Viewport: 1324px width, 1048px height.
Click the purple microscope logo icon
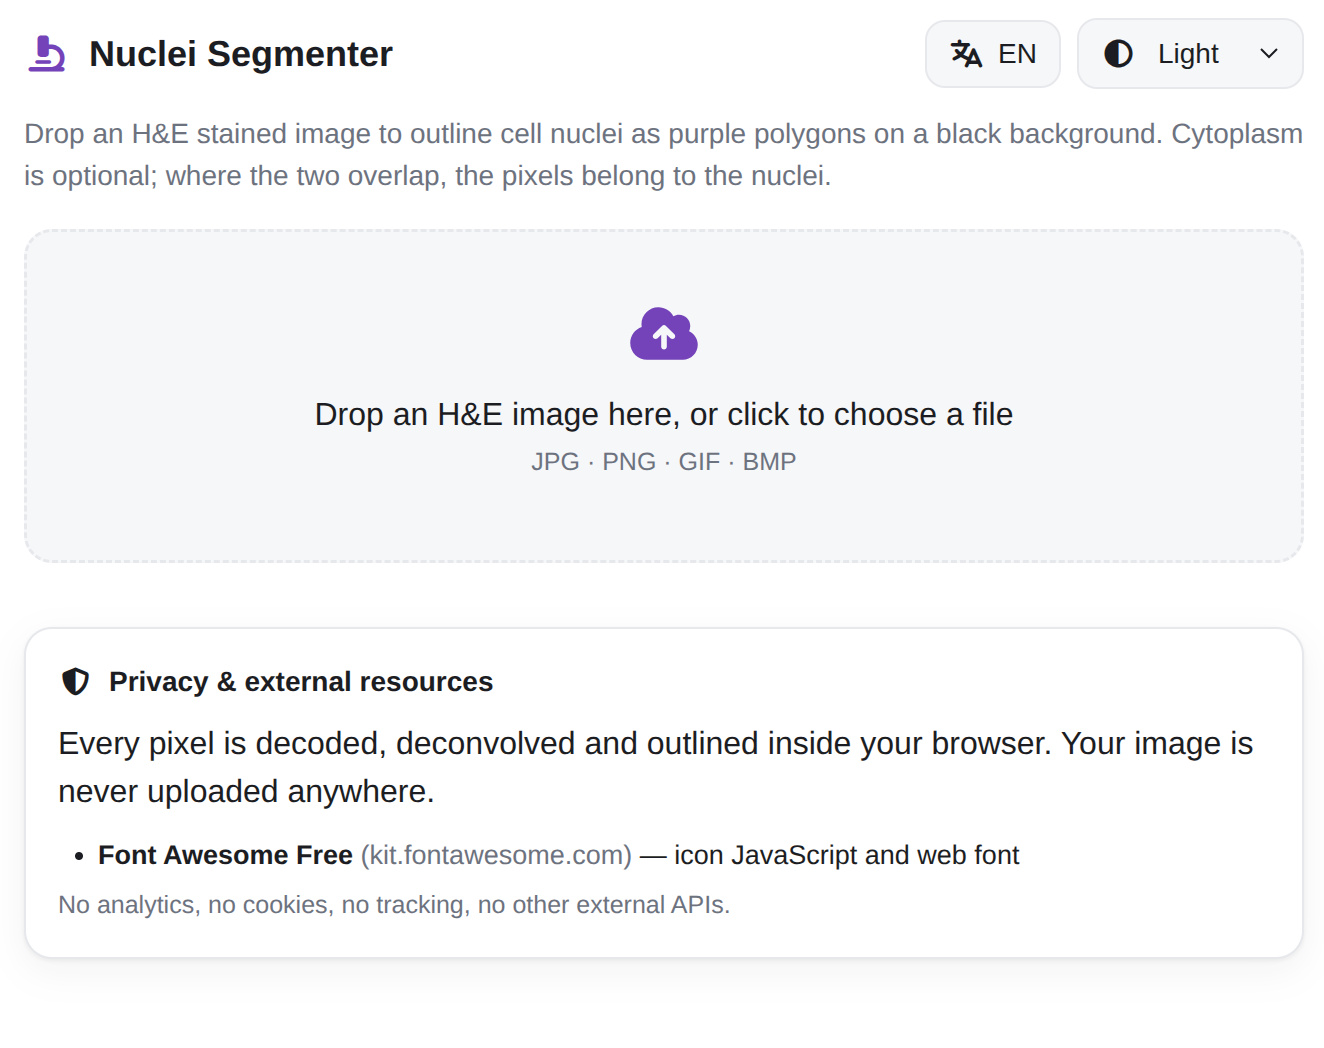point(46,54)
